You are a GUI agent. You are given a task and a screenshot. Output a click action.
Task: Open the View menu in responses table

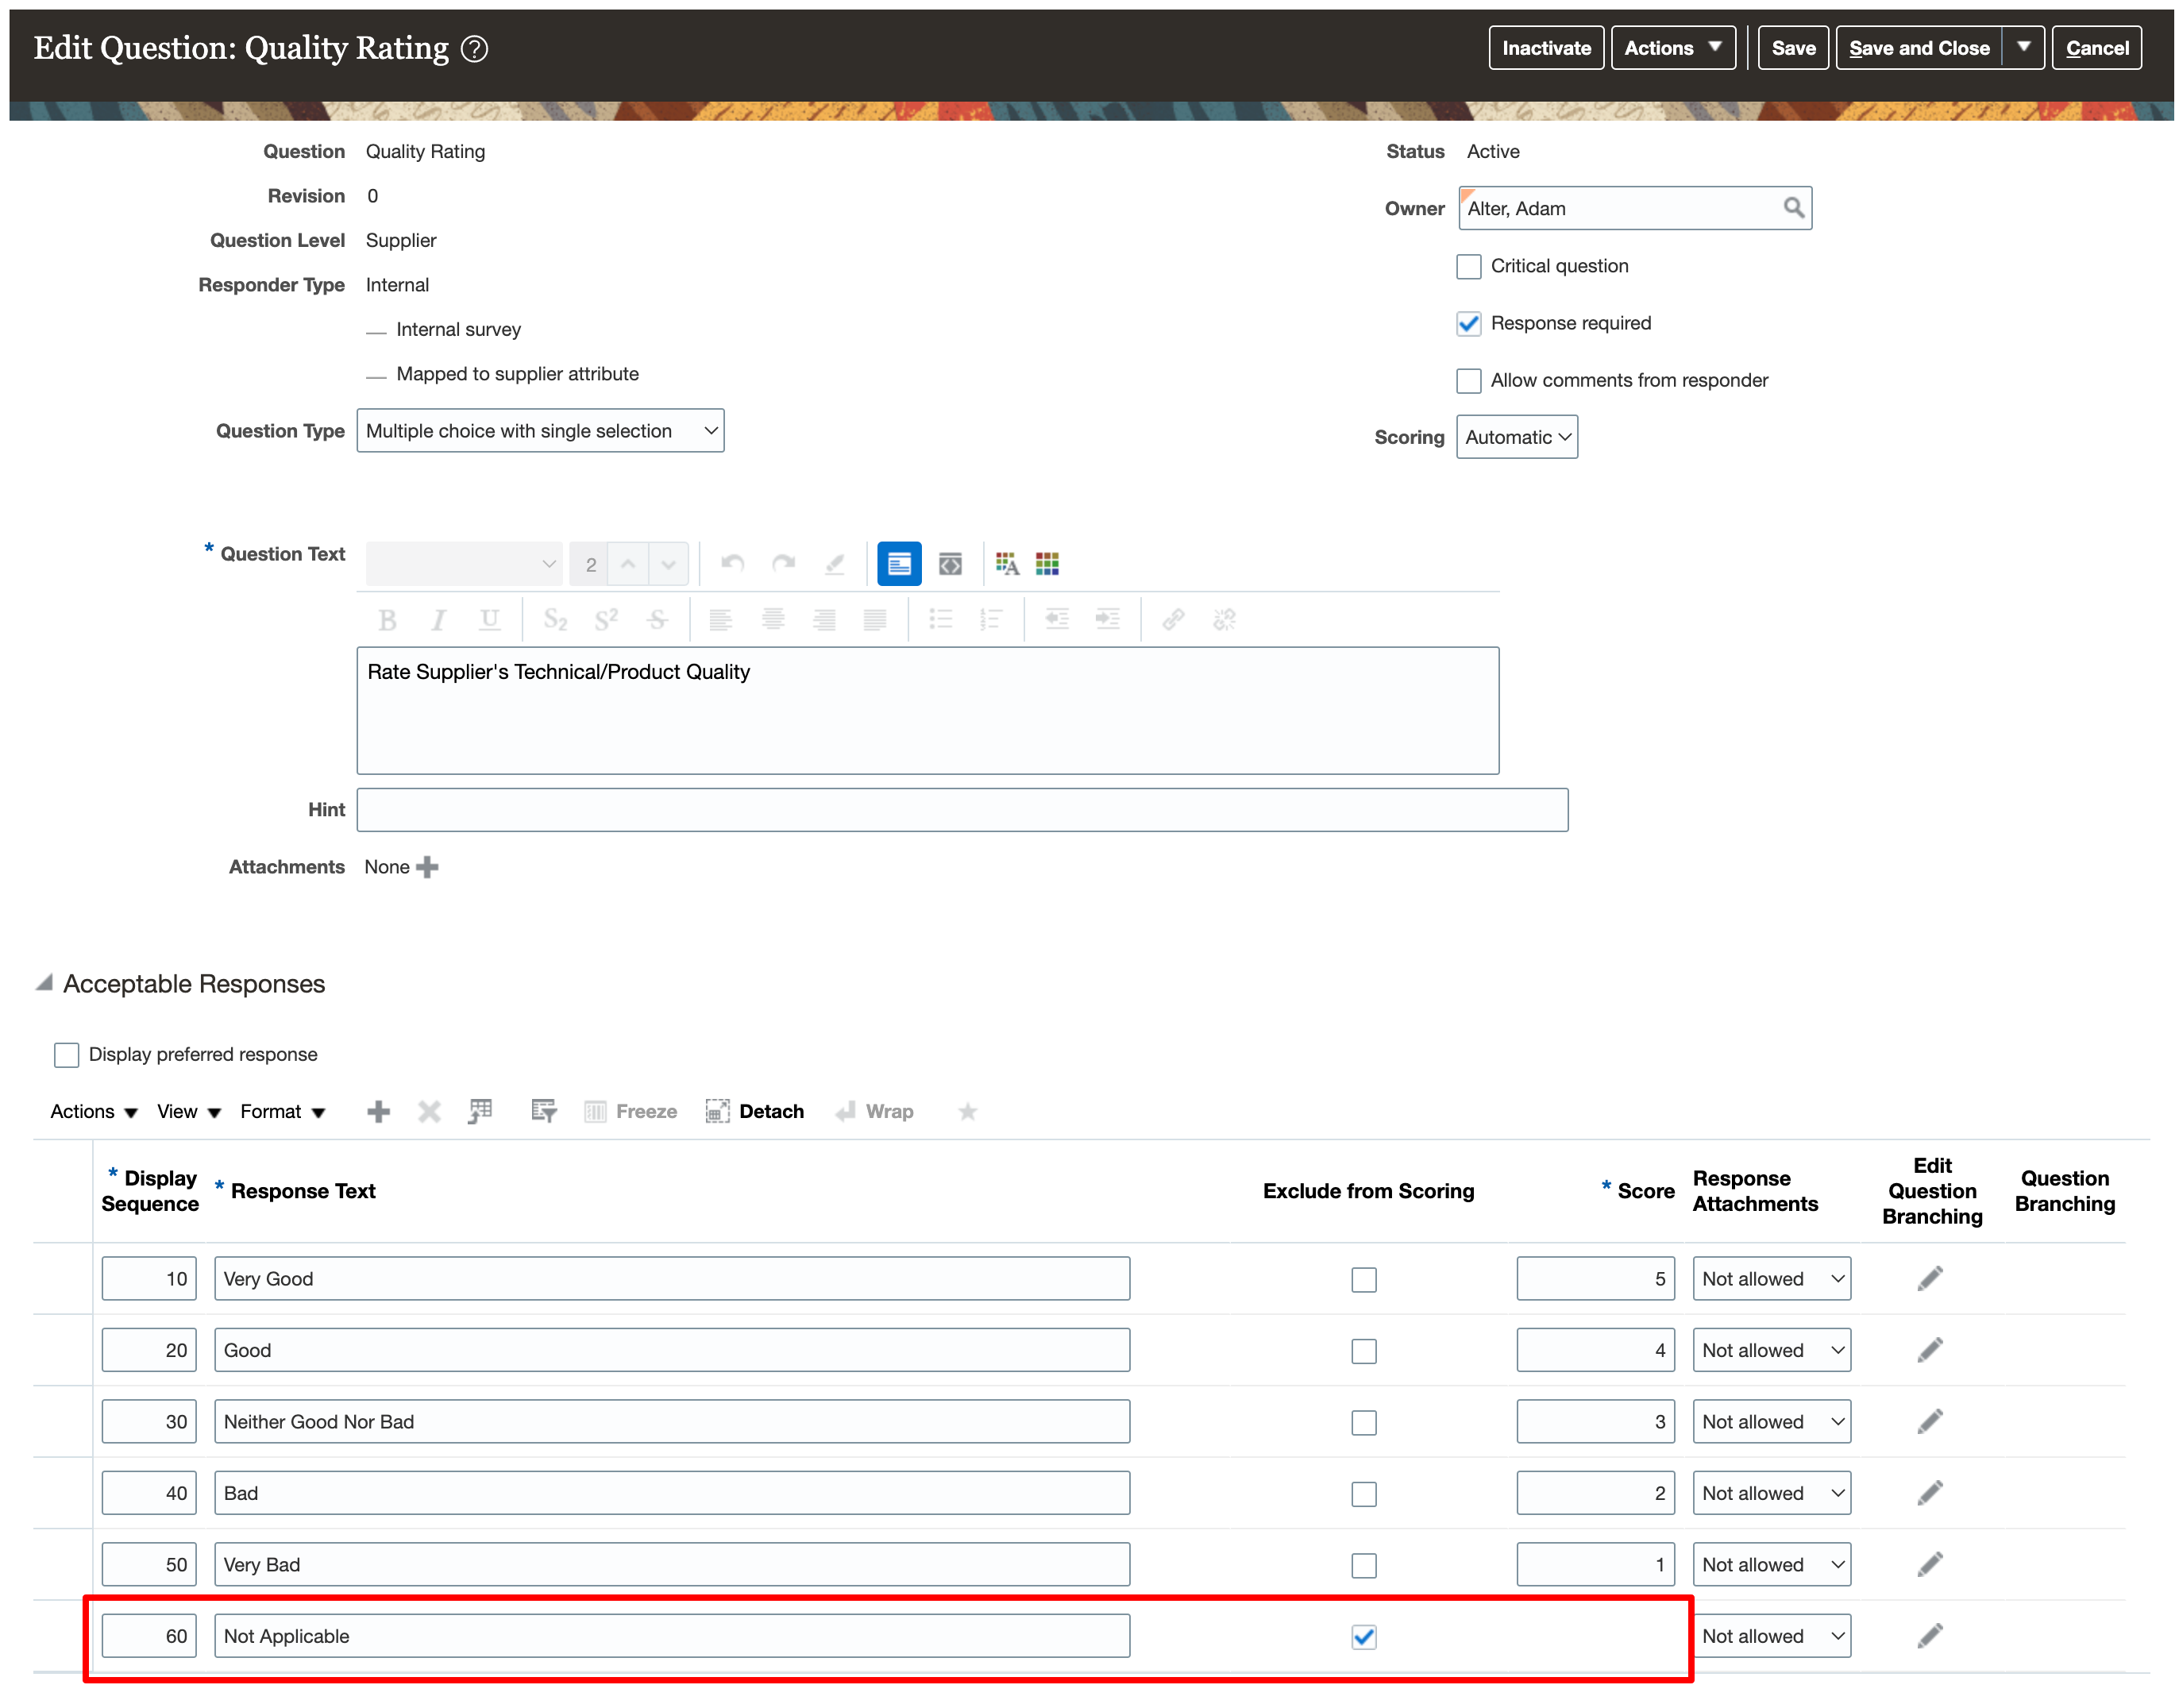pyautogui.click(x=188, y=1111)
